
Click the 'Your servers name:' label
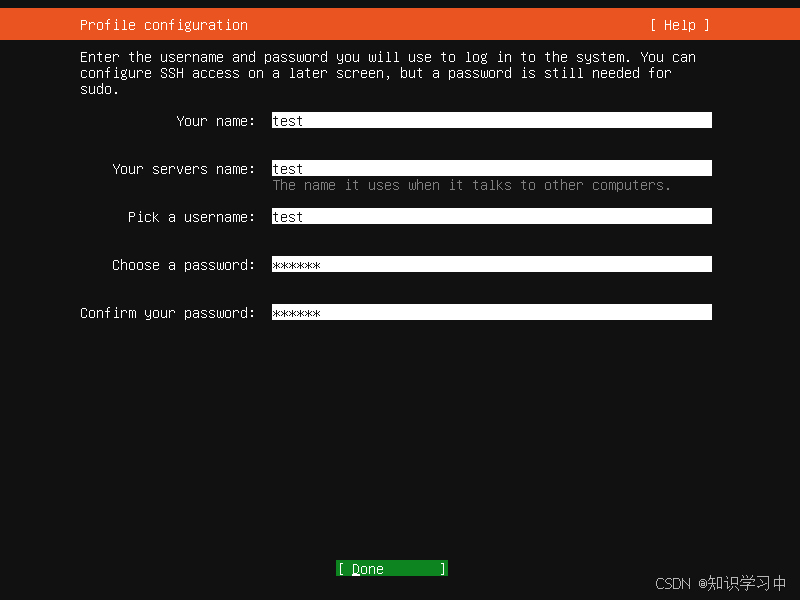pos(184,169)
